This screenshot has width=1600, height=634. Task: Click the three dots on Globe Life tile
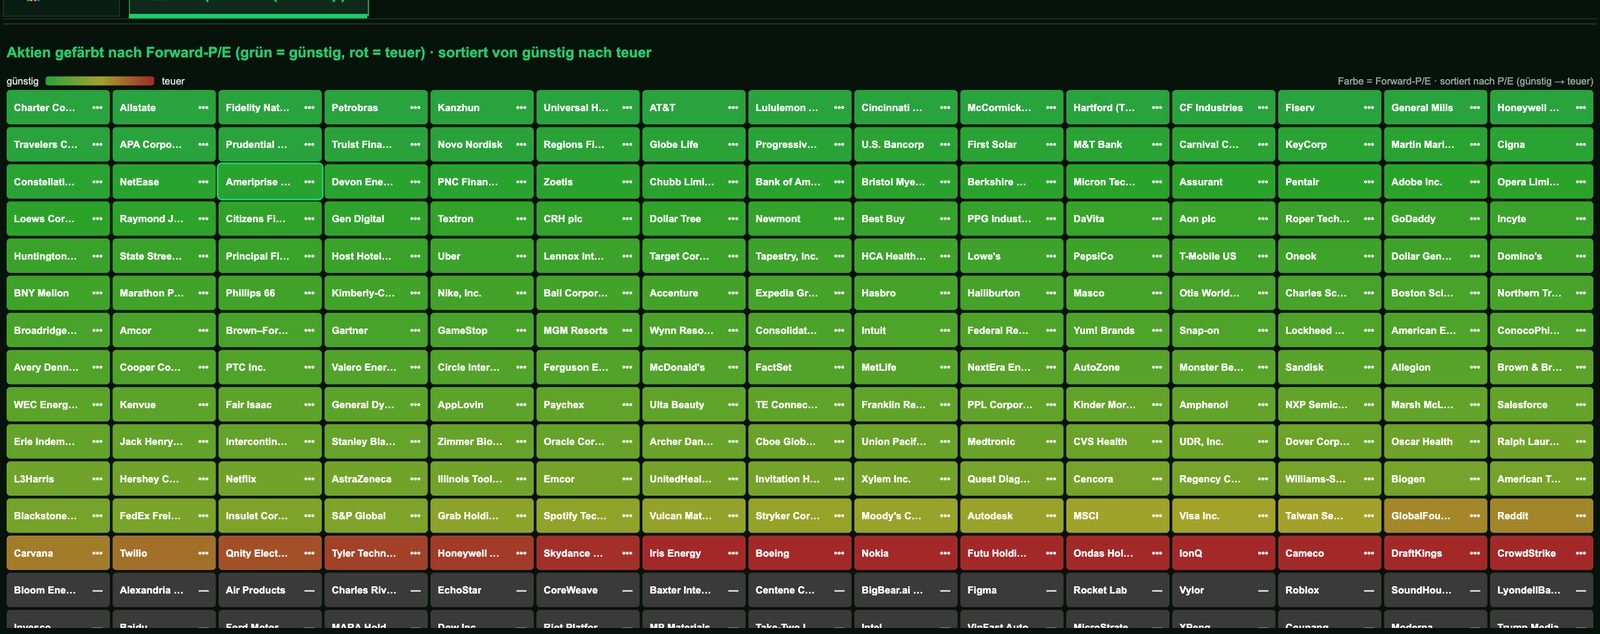(733, 145)
